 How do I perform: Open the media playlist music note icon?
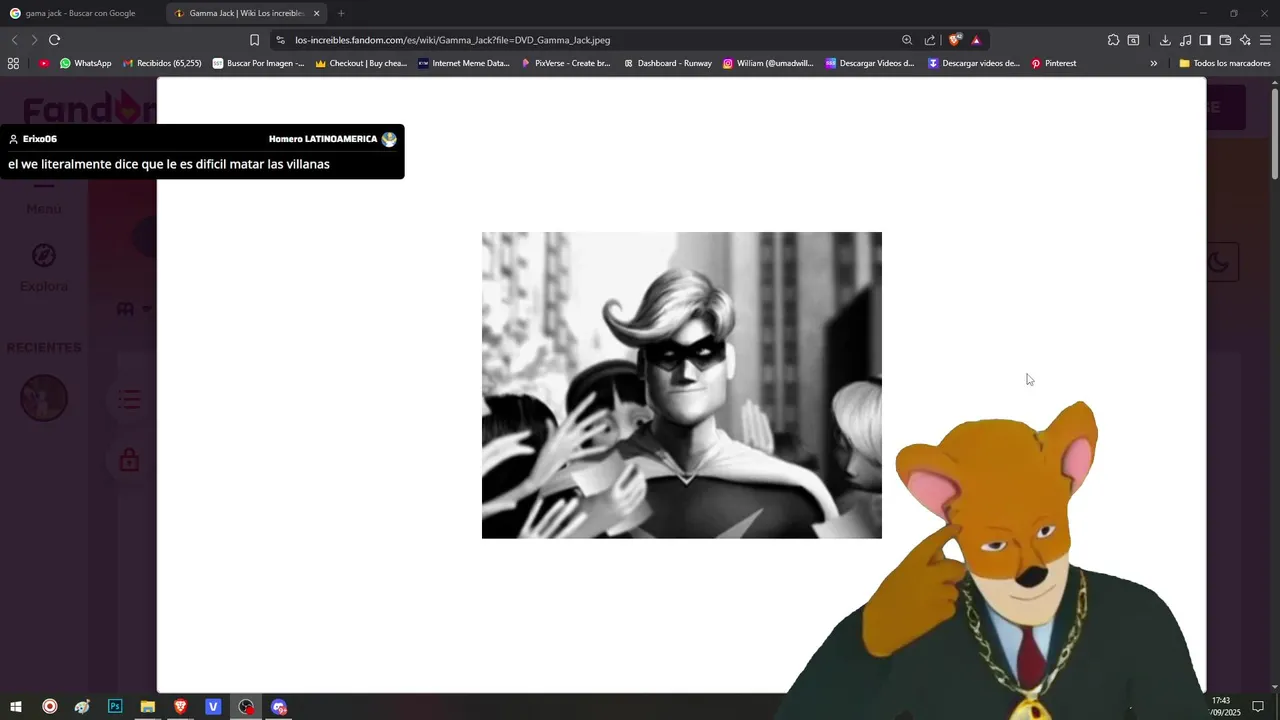tap(1185, 40)
